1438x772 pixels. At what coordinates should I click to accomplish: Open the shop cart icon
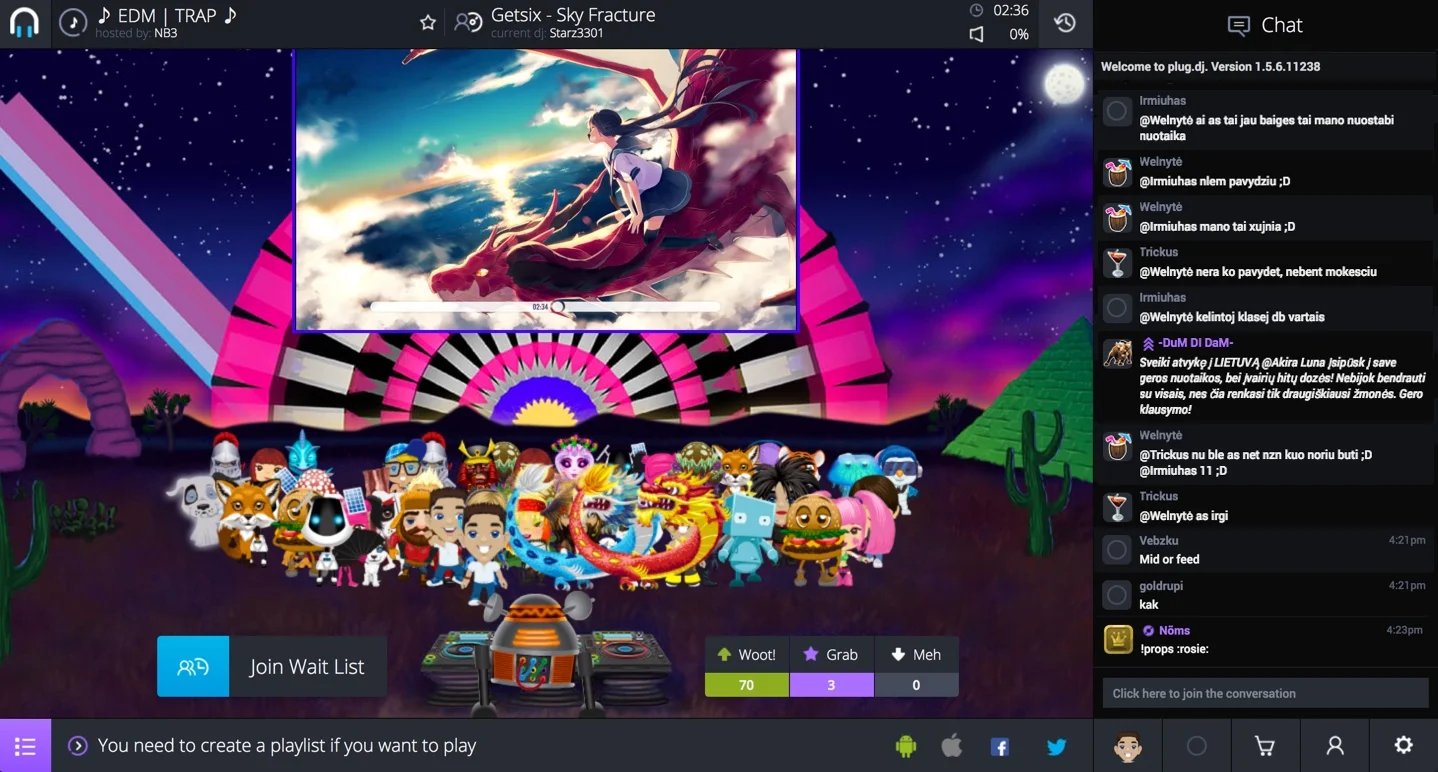[x=1265, y=746]
